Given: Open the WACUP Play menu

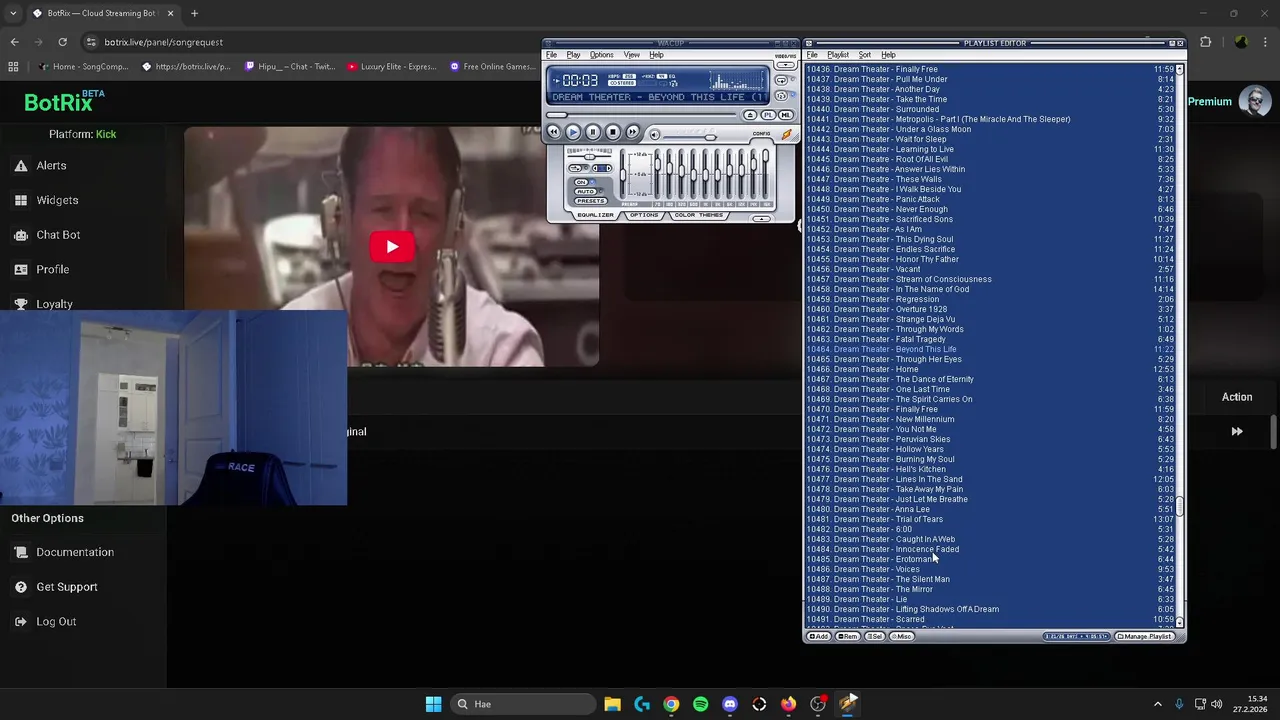Looking at the screenshot, I should click(x=573, y=55).
